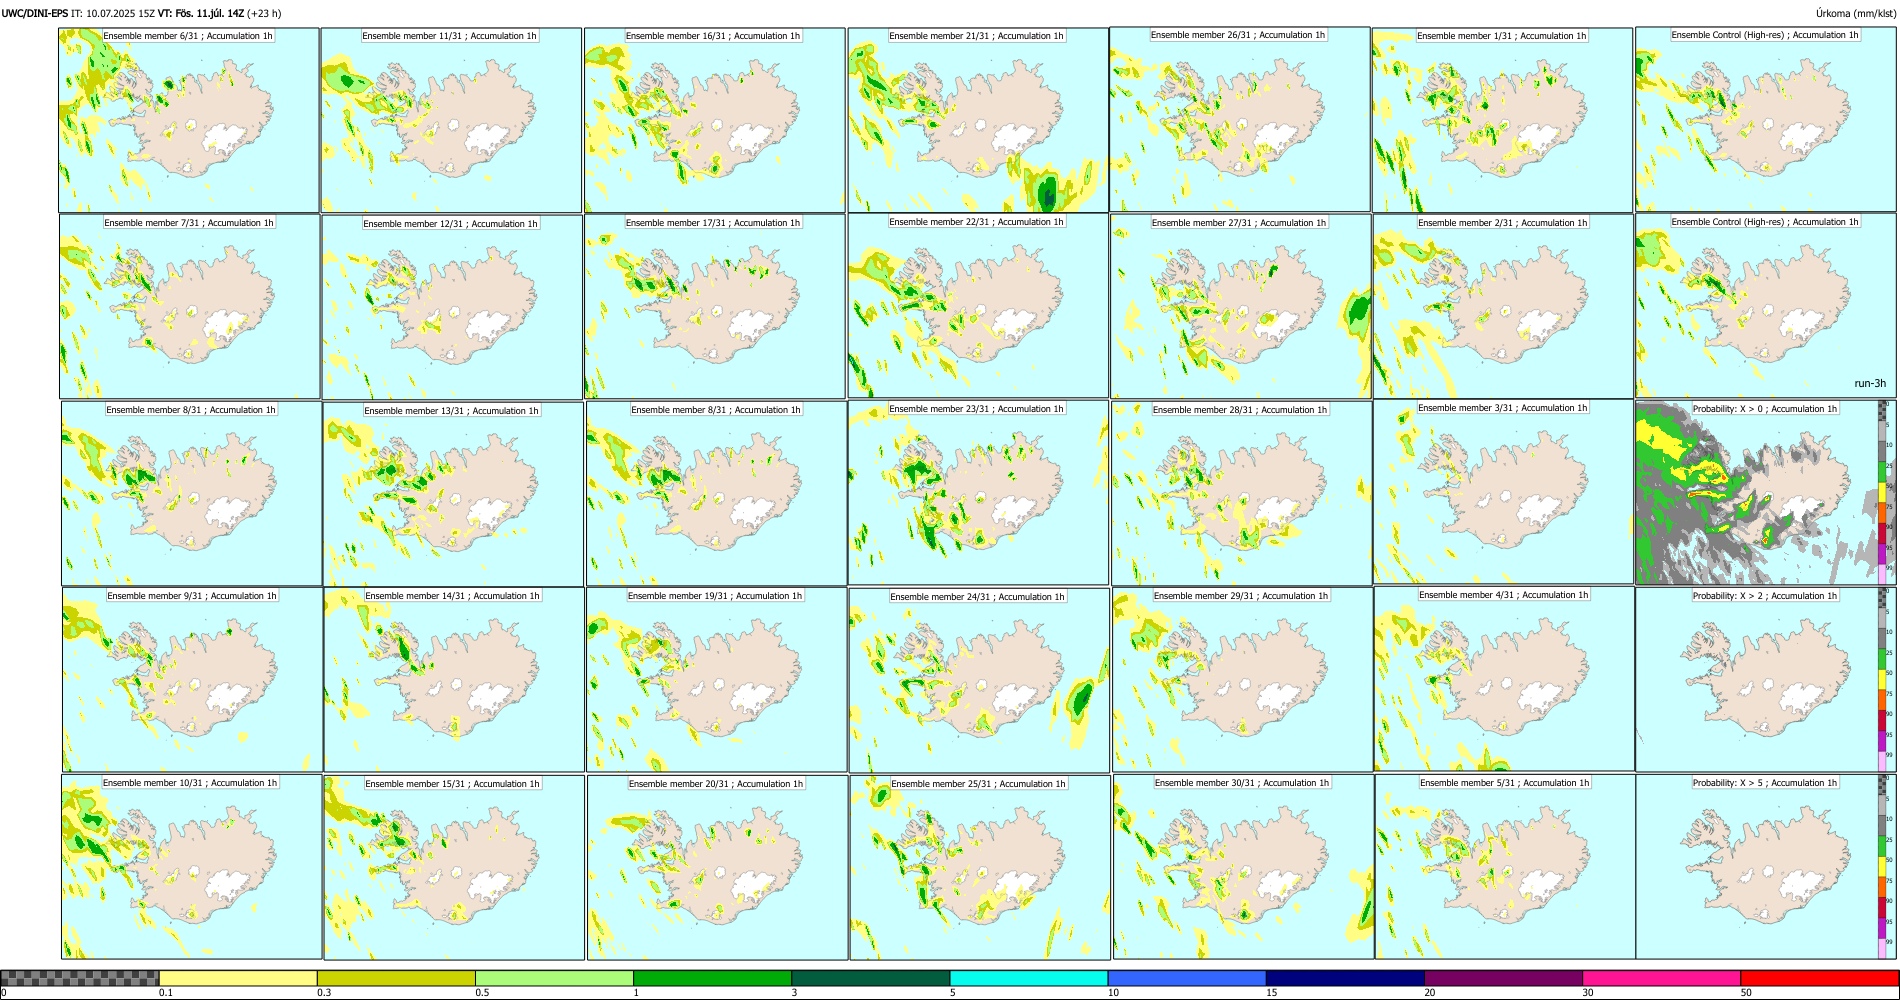Screen dimensions: 1900x1000
Task: Open the Ensemble member 11/31 map panel
Action: pos(451,120)
